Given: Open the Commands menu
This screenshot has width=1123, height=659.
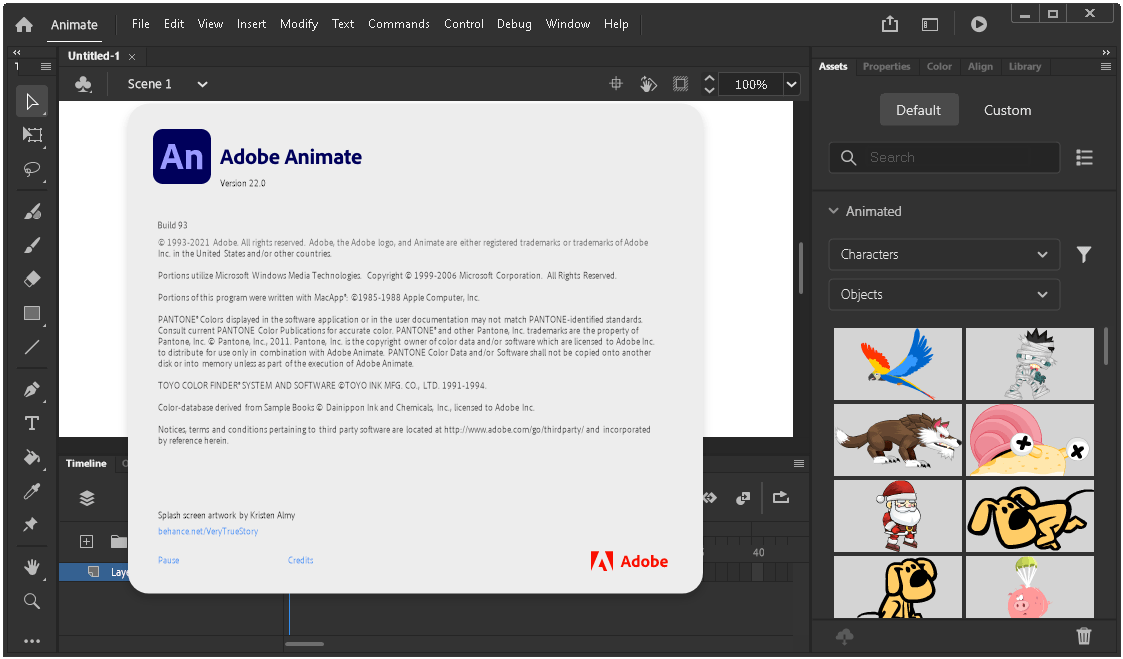Looking at the screenshot, I should point(399,24).
